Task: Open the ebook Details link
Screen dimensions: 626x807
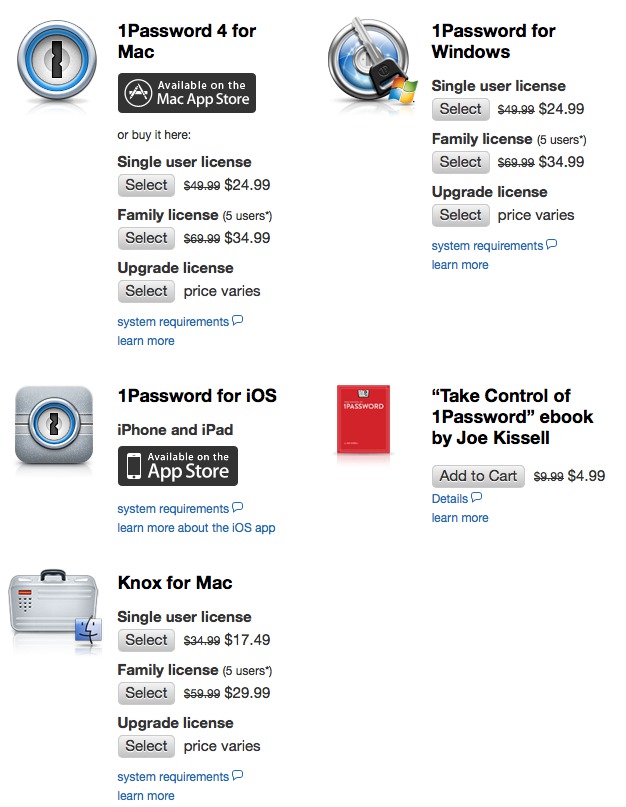Action: [450, 498]
